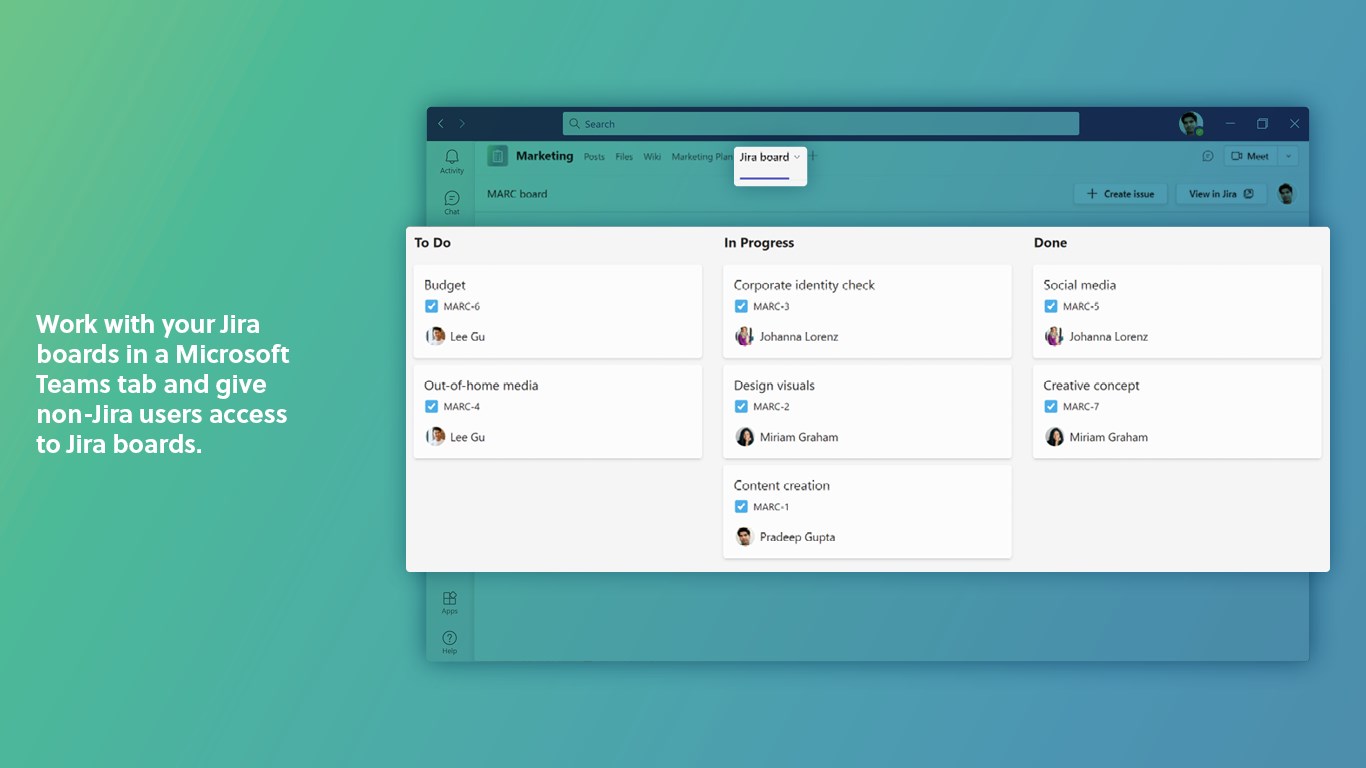Viewport: 1366px width, 768px height.
Task: Add a new tab with plus icon
Action: point(813,156)
